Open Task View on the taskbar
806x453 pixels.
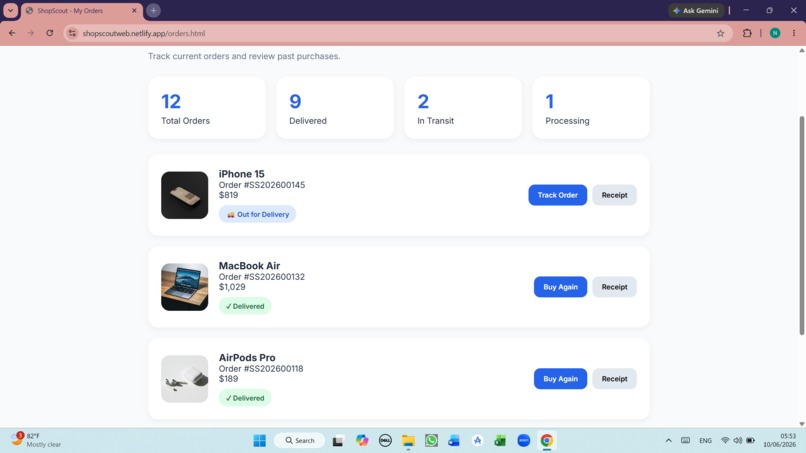coord(338,441)
